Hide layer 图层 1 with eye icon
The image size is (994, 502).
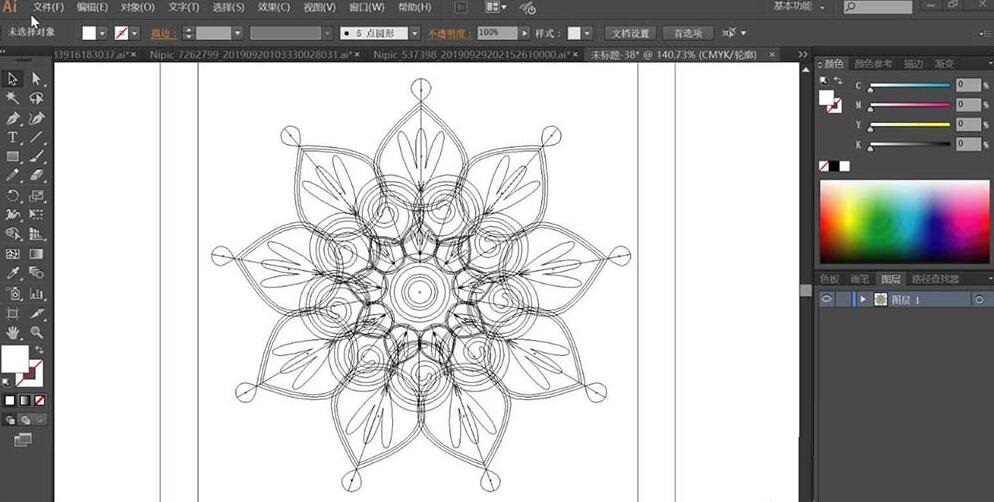click(827, 299)
